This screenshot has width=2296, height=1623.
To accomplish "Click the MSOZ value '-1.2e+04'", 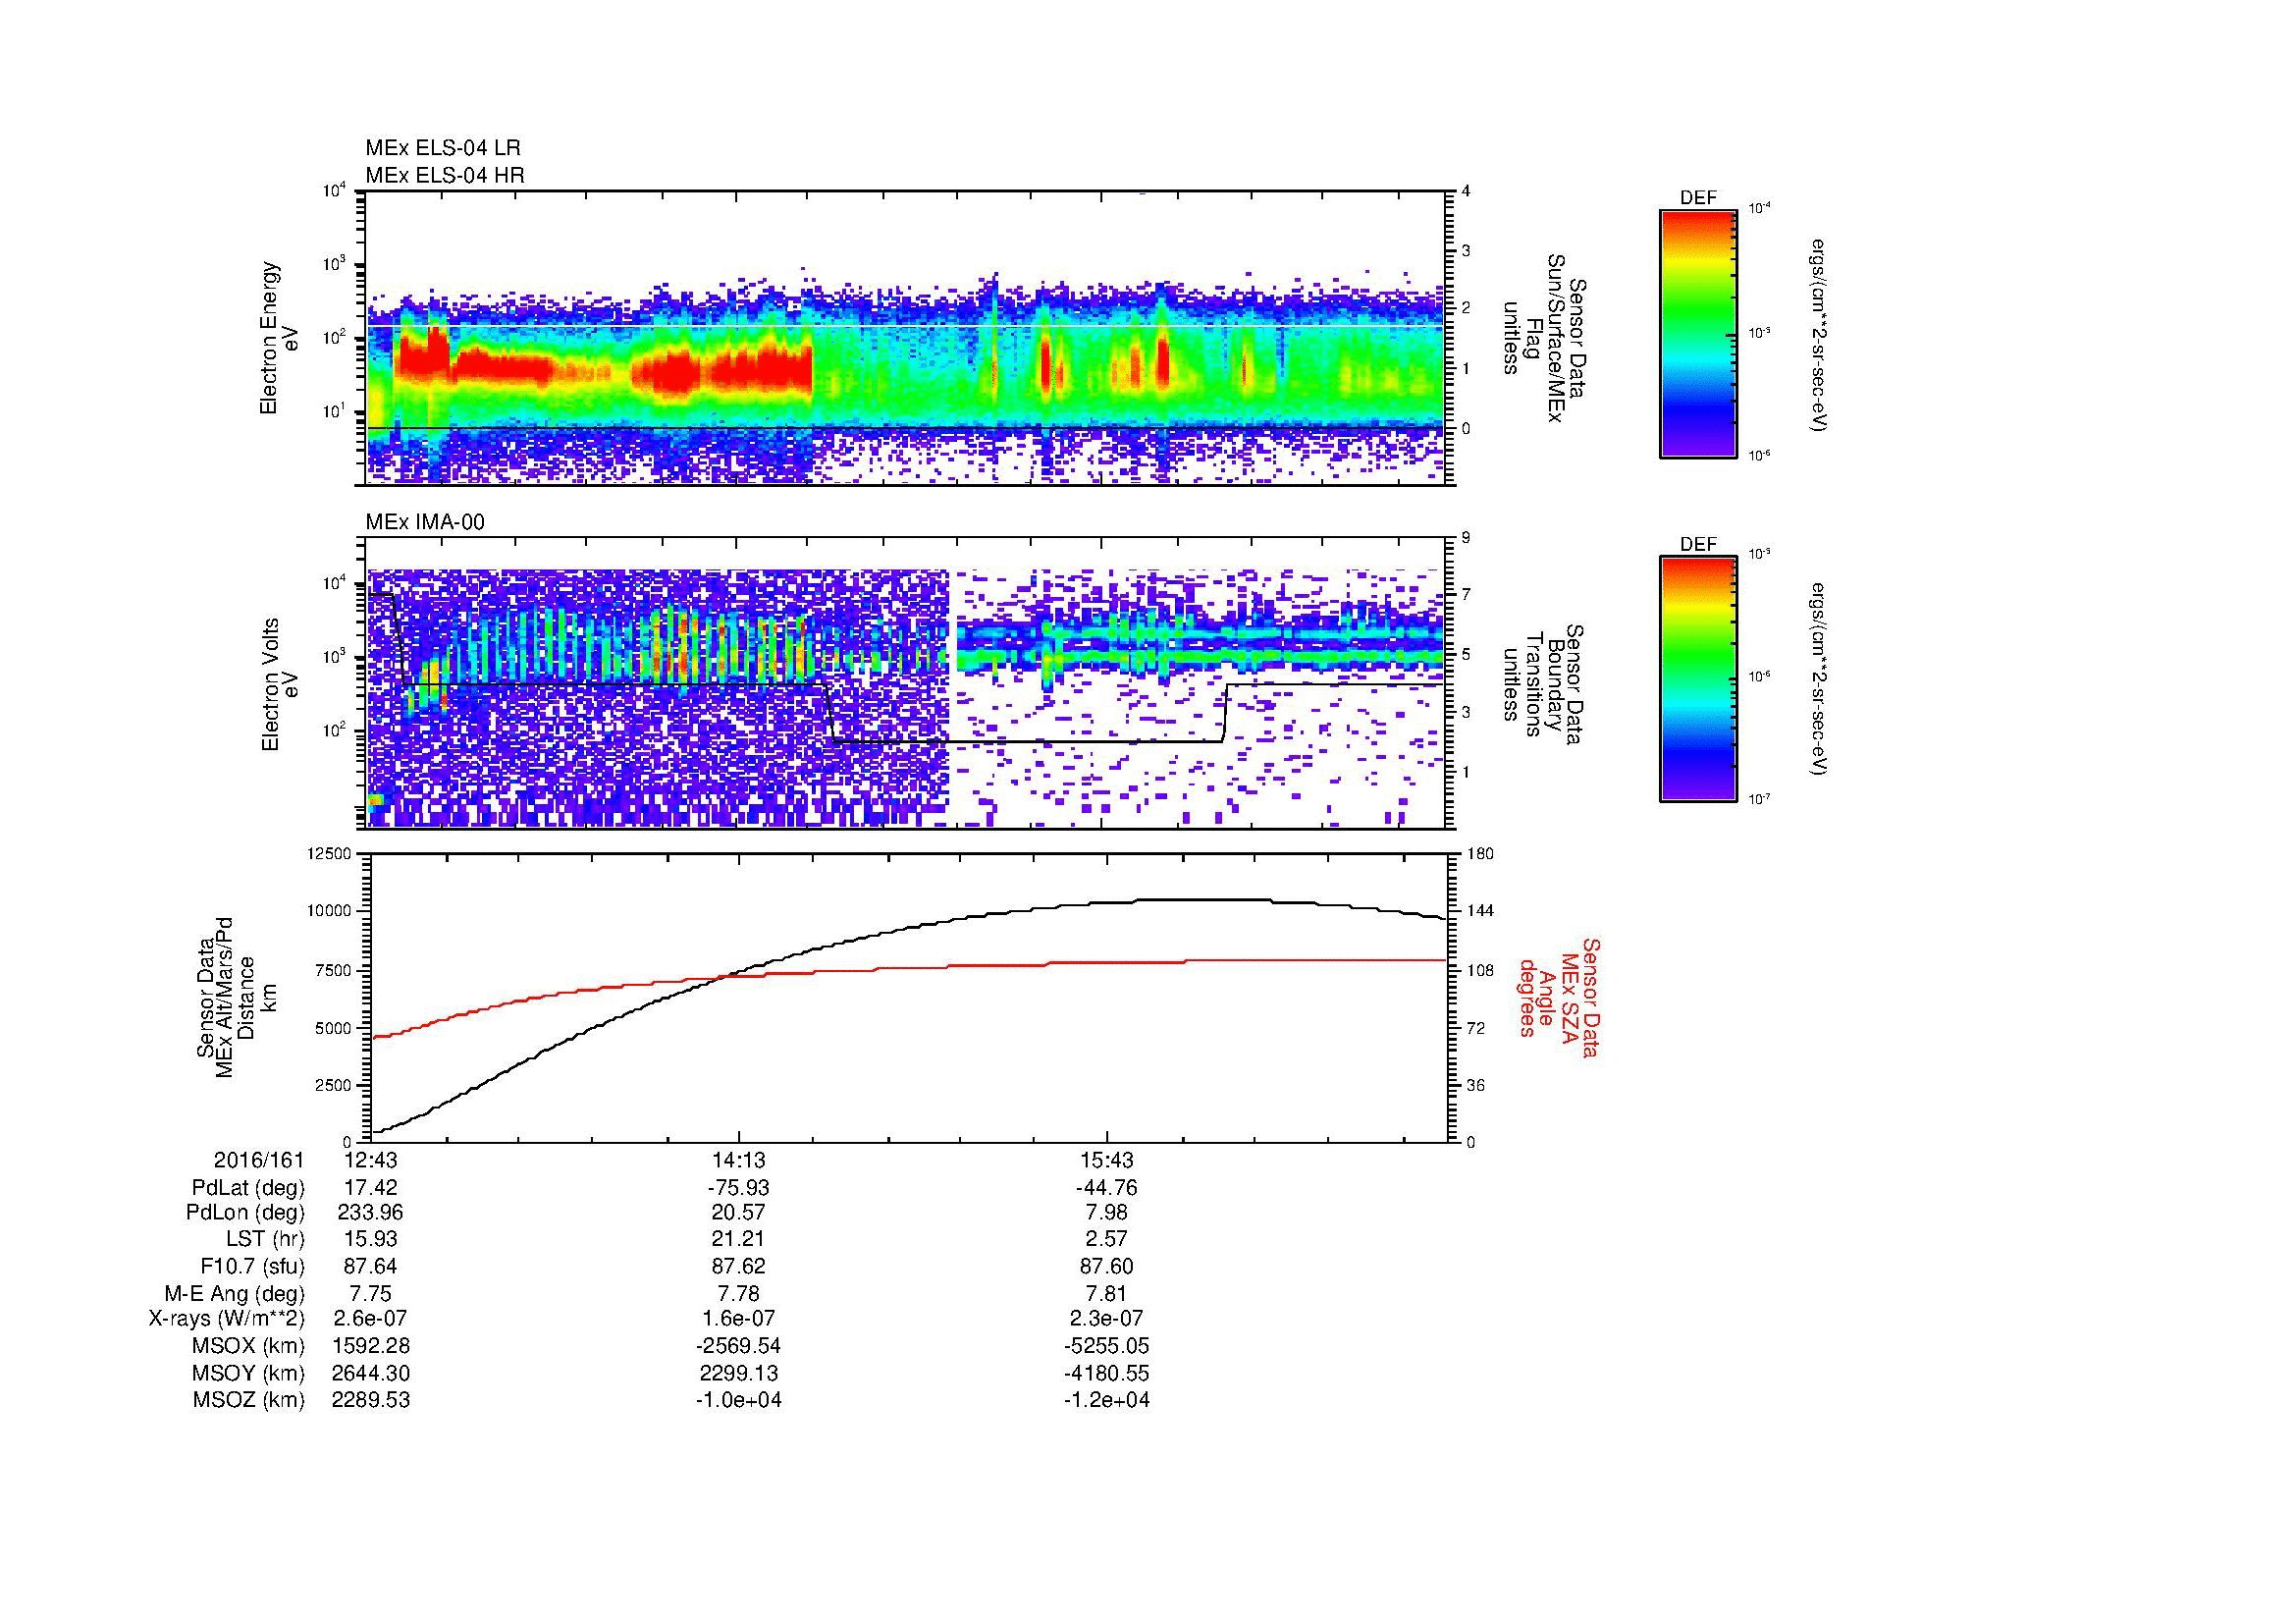I will pyautogui.click(x=1106, y=1400).
